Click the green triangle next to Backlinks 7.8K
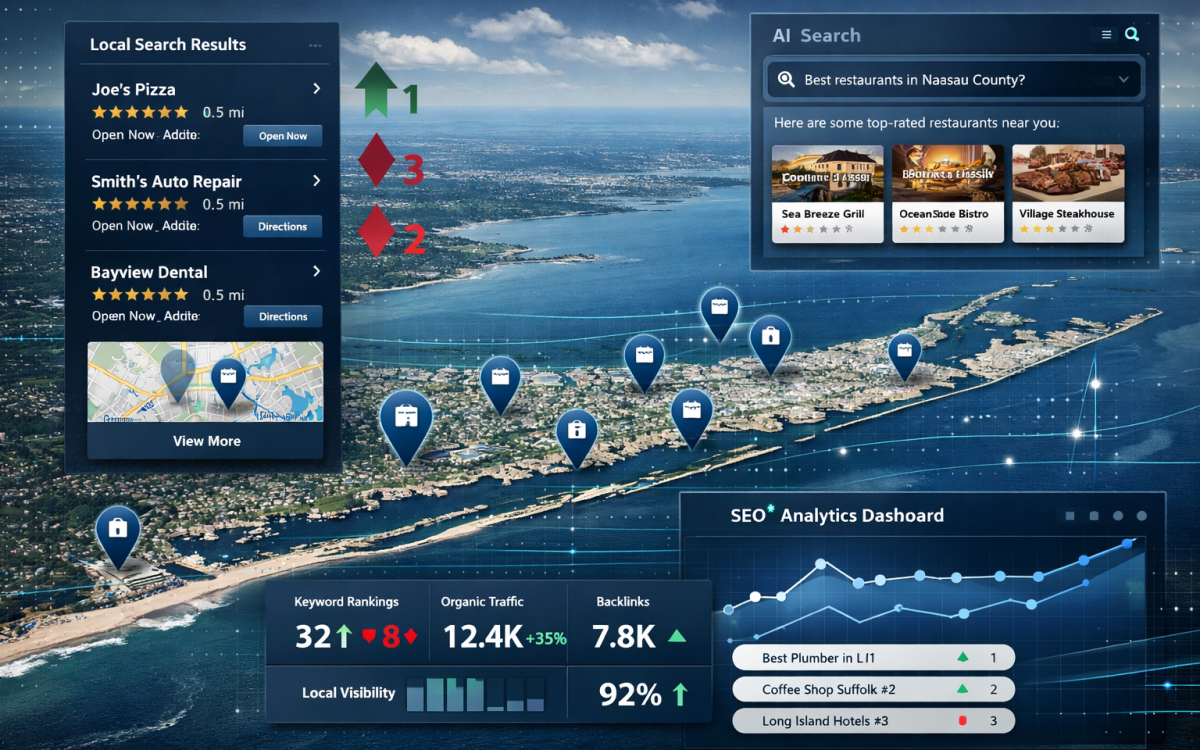 [677, 635]
